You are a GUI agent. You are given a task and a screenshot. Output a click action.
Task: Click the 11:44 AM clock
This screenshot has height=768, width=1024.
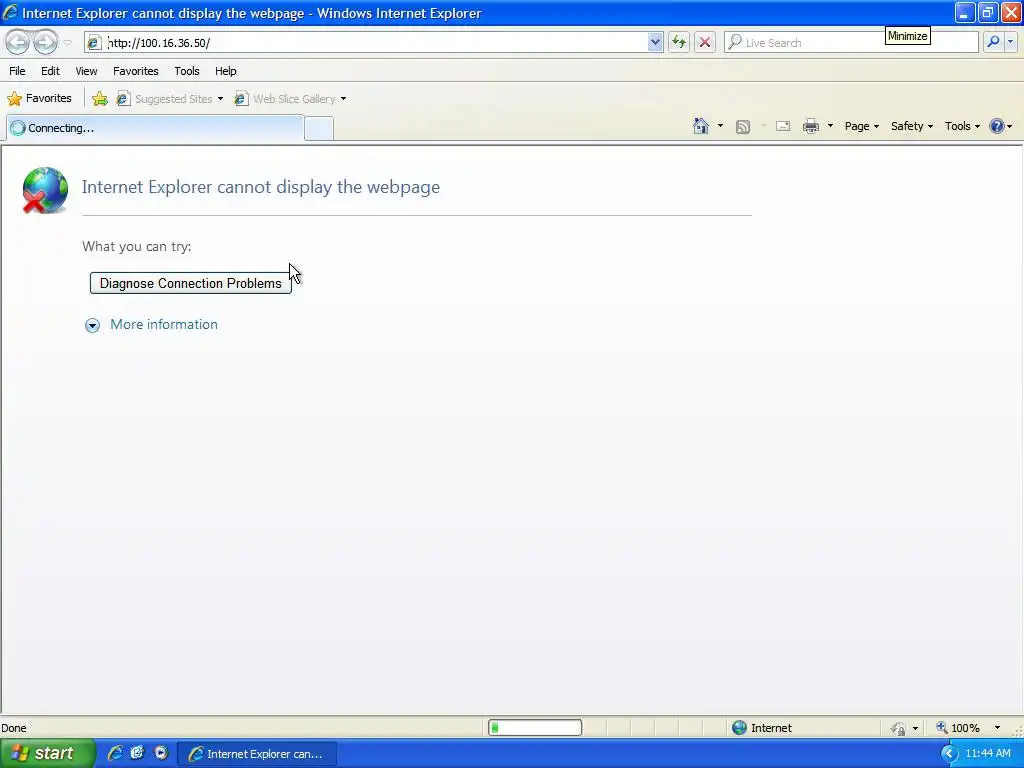(987, 754)
